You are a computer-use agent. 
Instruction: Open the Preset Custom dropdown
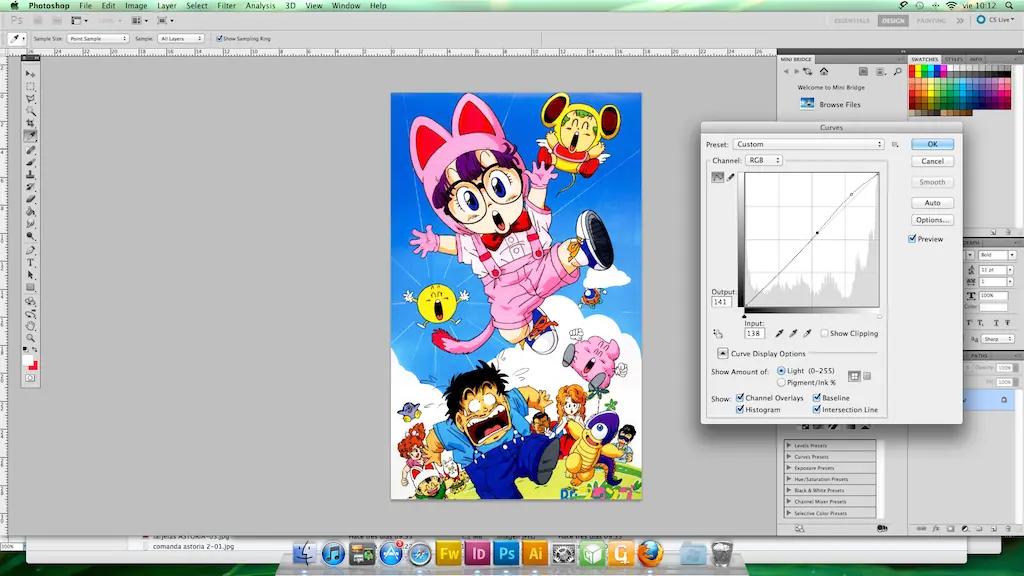[x=808, y=144]
